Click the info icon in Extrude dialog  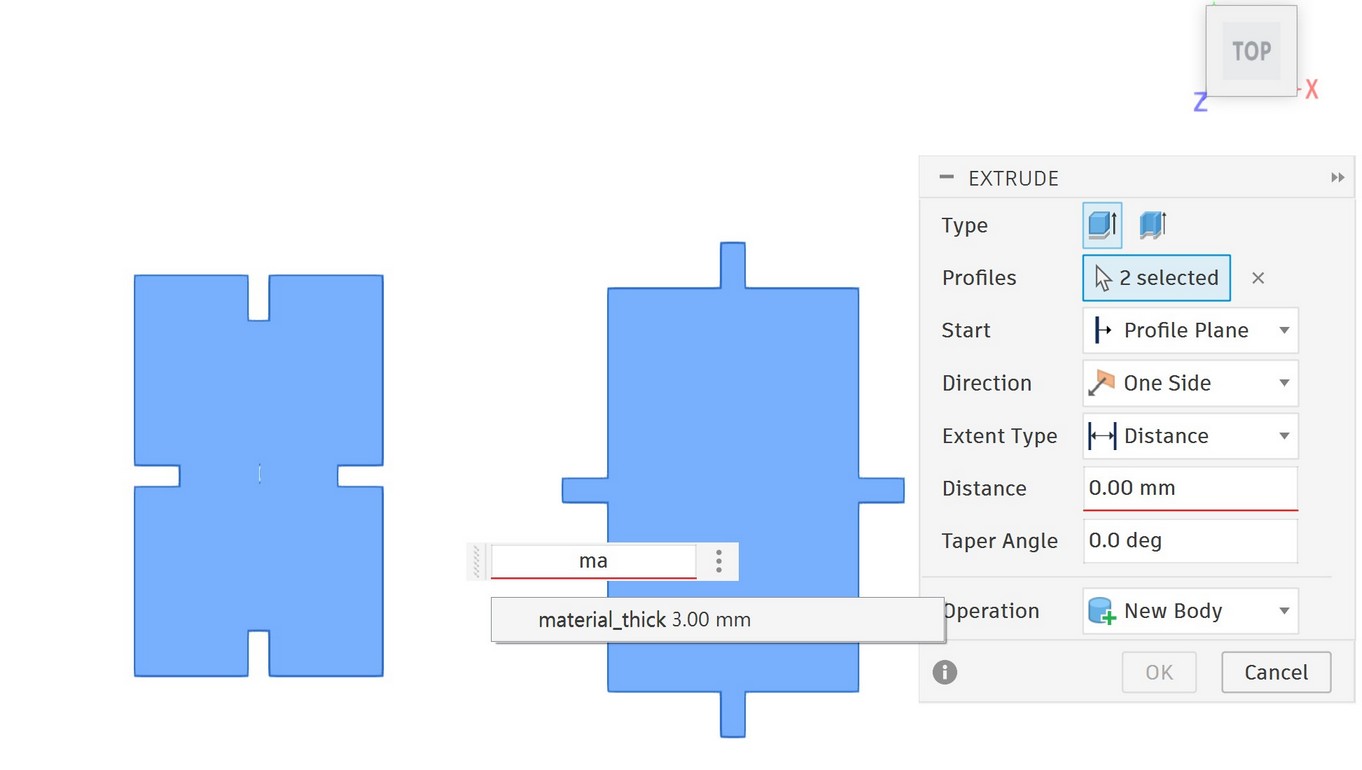click(x=945, y=672)
